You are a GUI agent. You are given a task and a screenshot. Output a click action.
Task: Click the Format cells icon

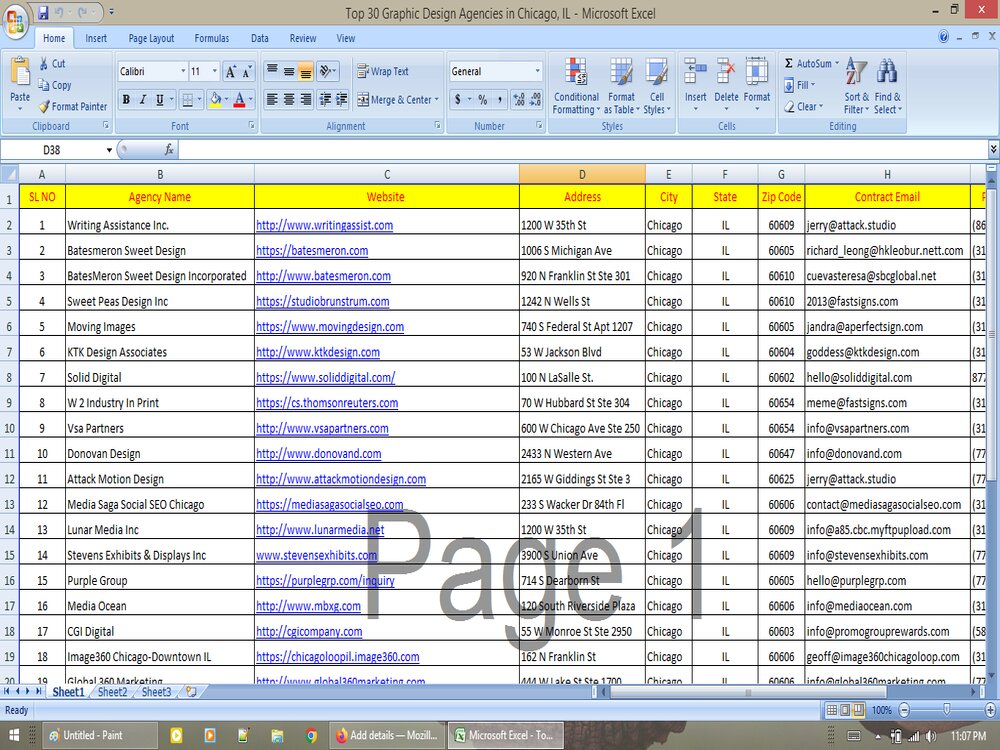[x=756, y=71]
